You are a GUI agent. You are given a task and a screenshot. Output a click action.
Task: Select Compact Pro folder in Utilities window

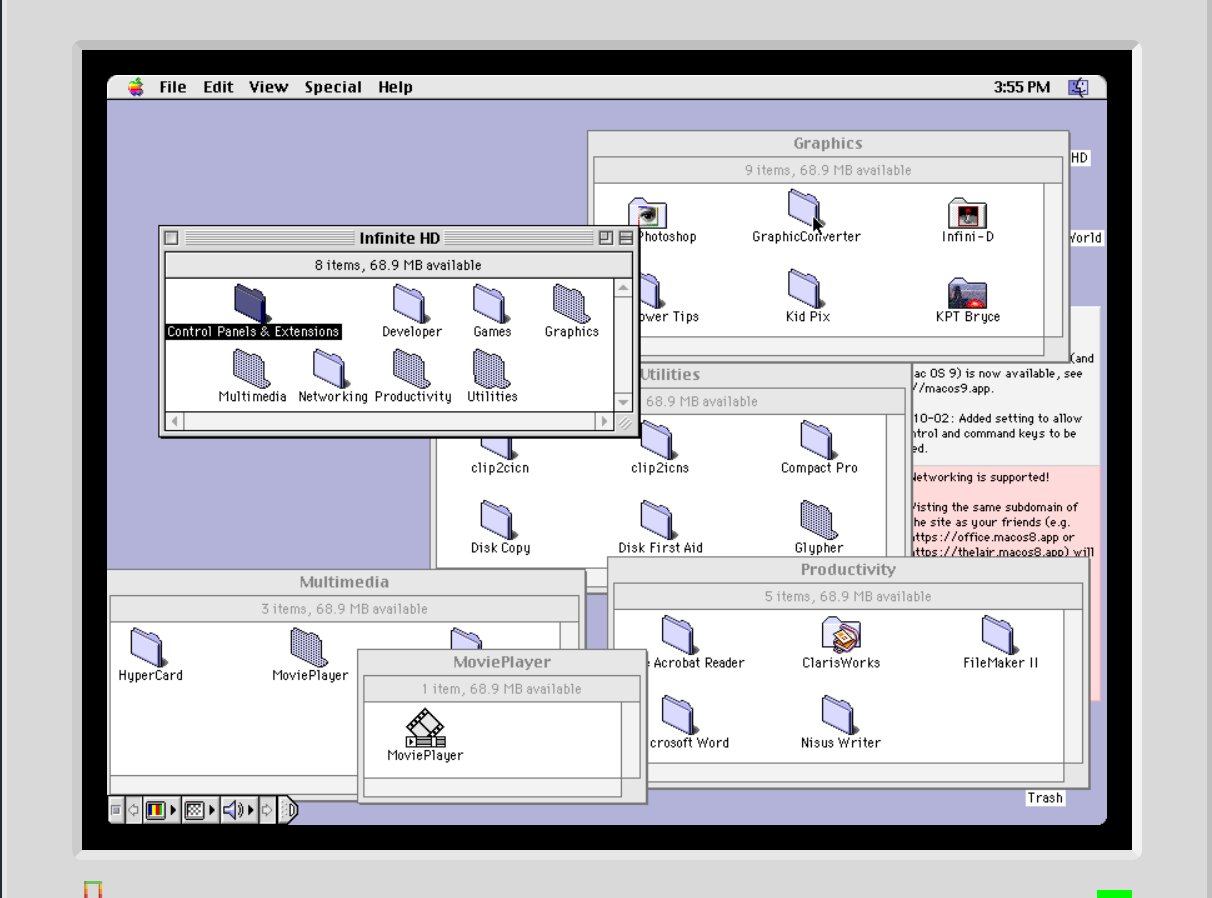coord(818,439)
